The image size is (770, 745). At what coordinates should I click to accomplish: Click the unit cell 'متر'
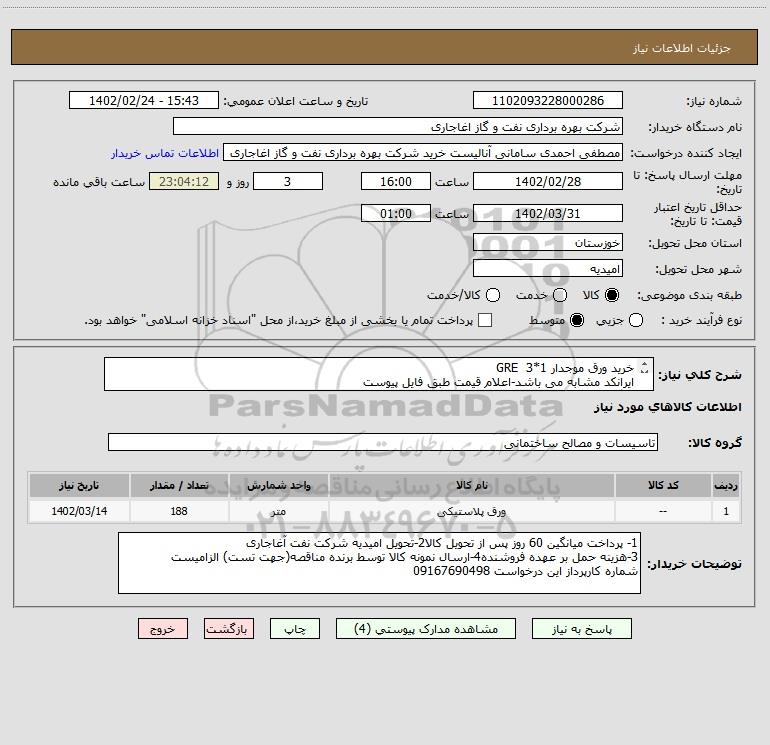(278, 511)
